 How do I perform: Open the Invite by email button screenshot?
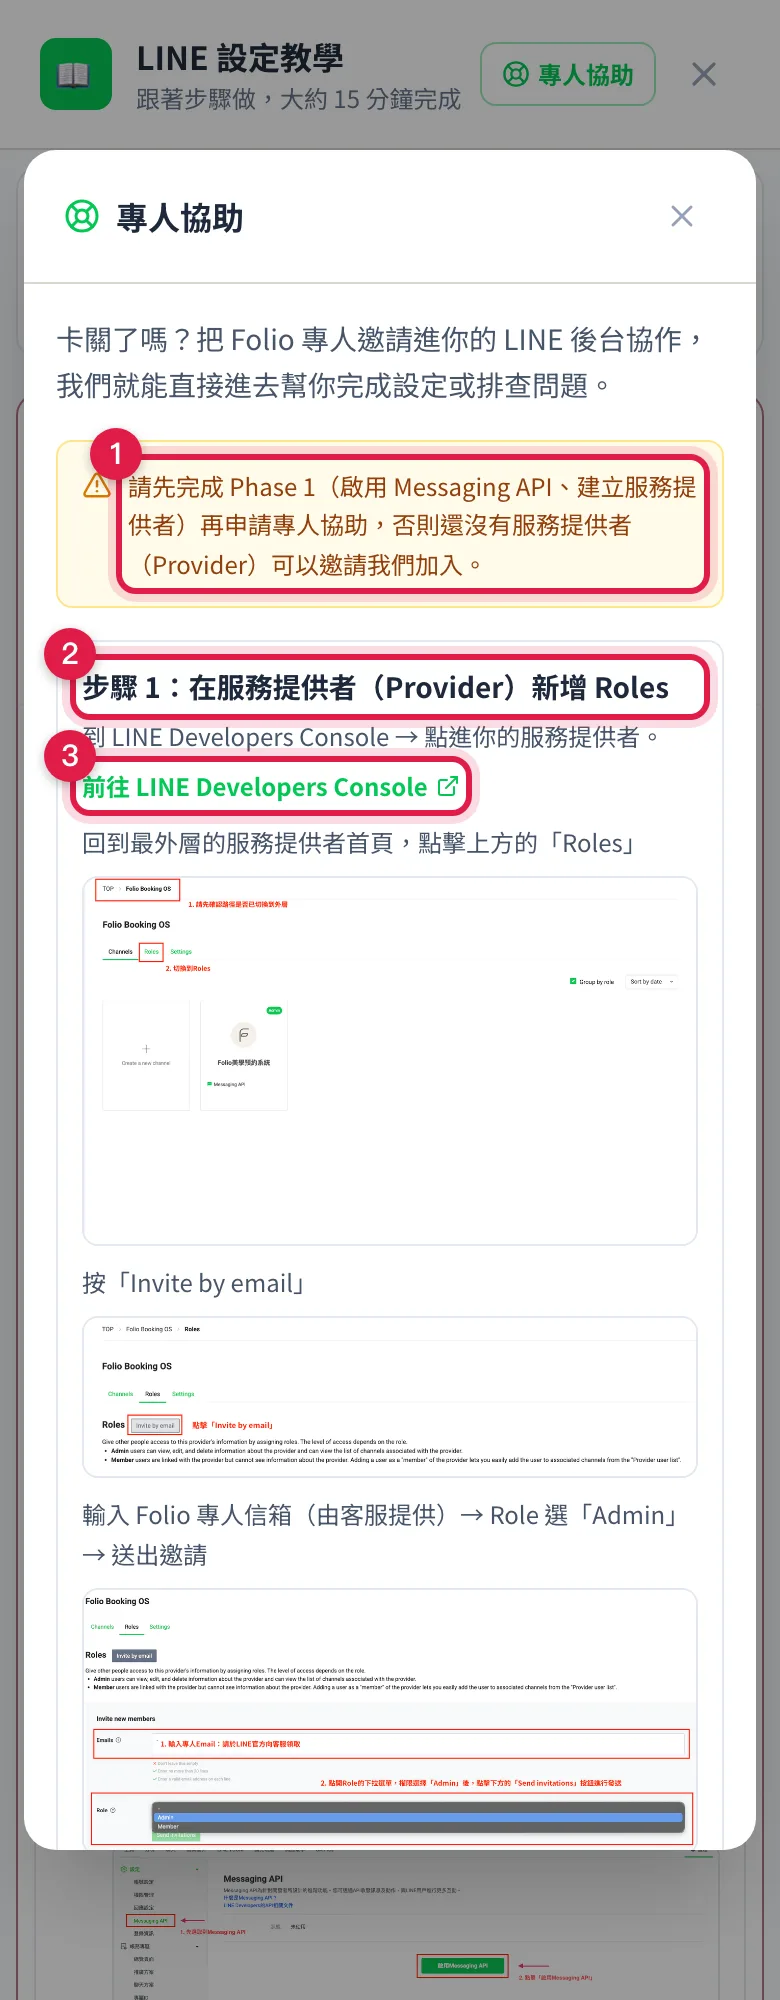390,1397
